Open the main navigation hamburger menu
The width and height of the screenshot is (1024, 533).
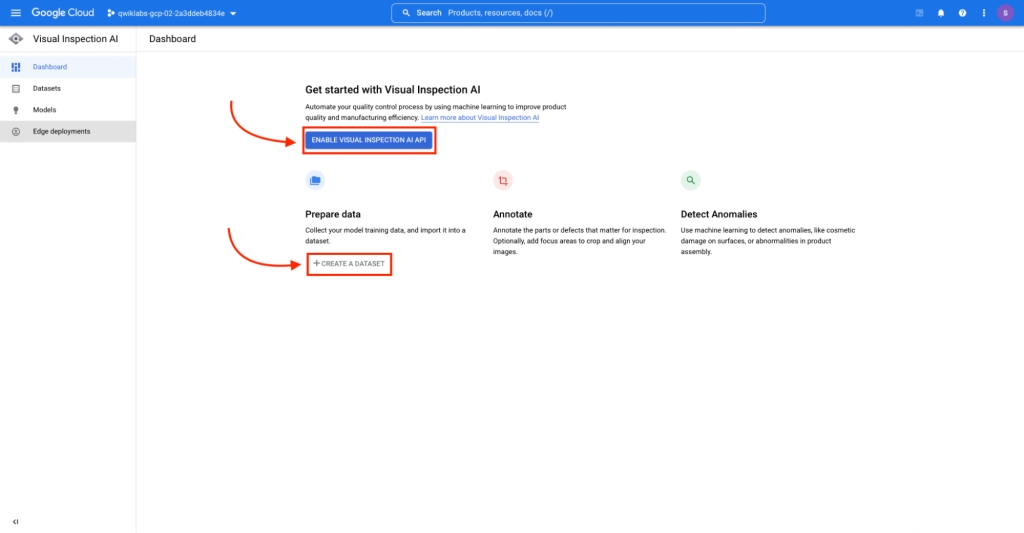[16, 13]
